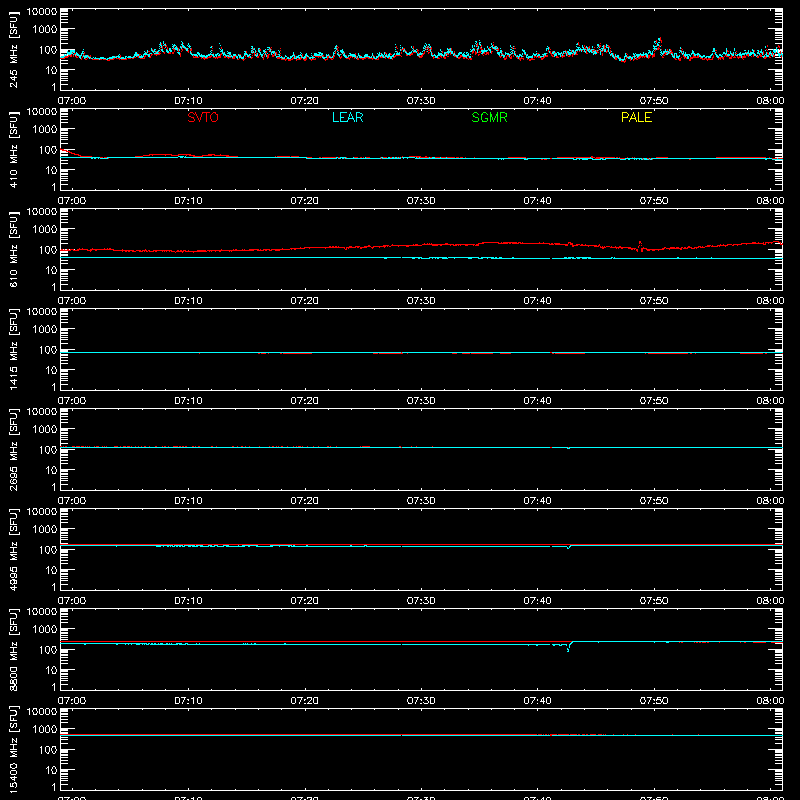The image size is (800, 800).
Task: Click the 07:10 label under the 1415 MHz panel
Action: coord(188,401)
